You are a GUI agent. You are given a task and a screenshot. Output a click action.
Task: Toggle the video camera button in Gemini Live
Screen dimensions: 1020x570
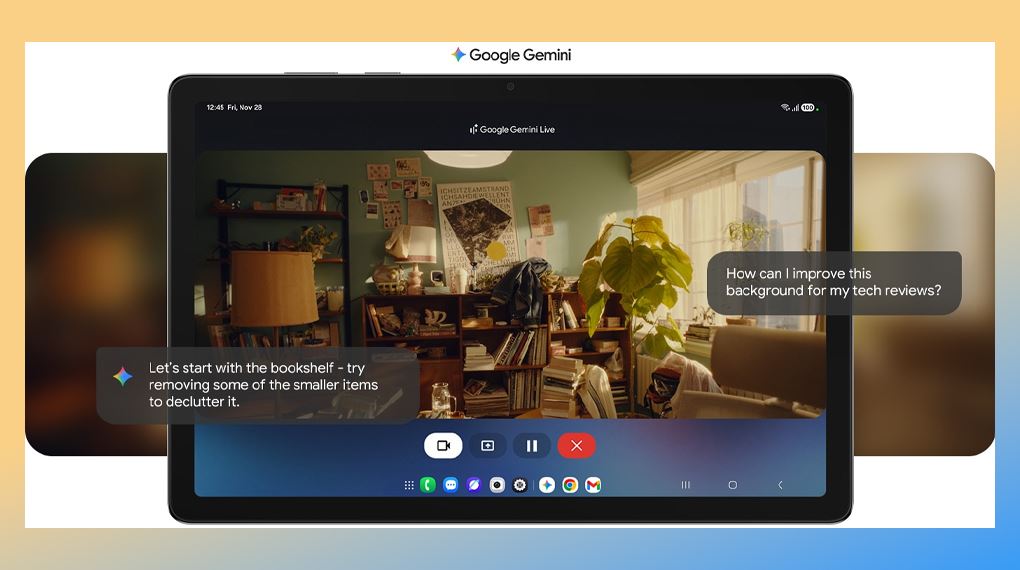pos(443,445)
